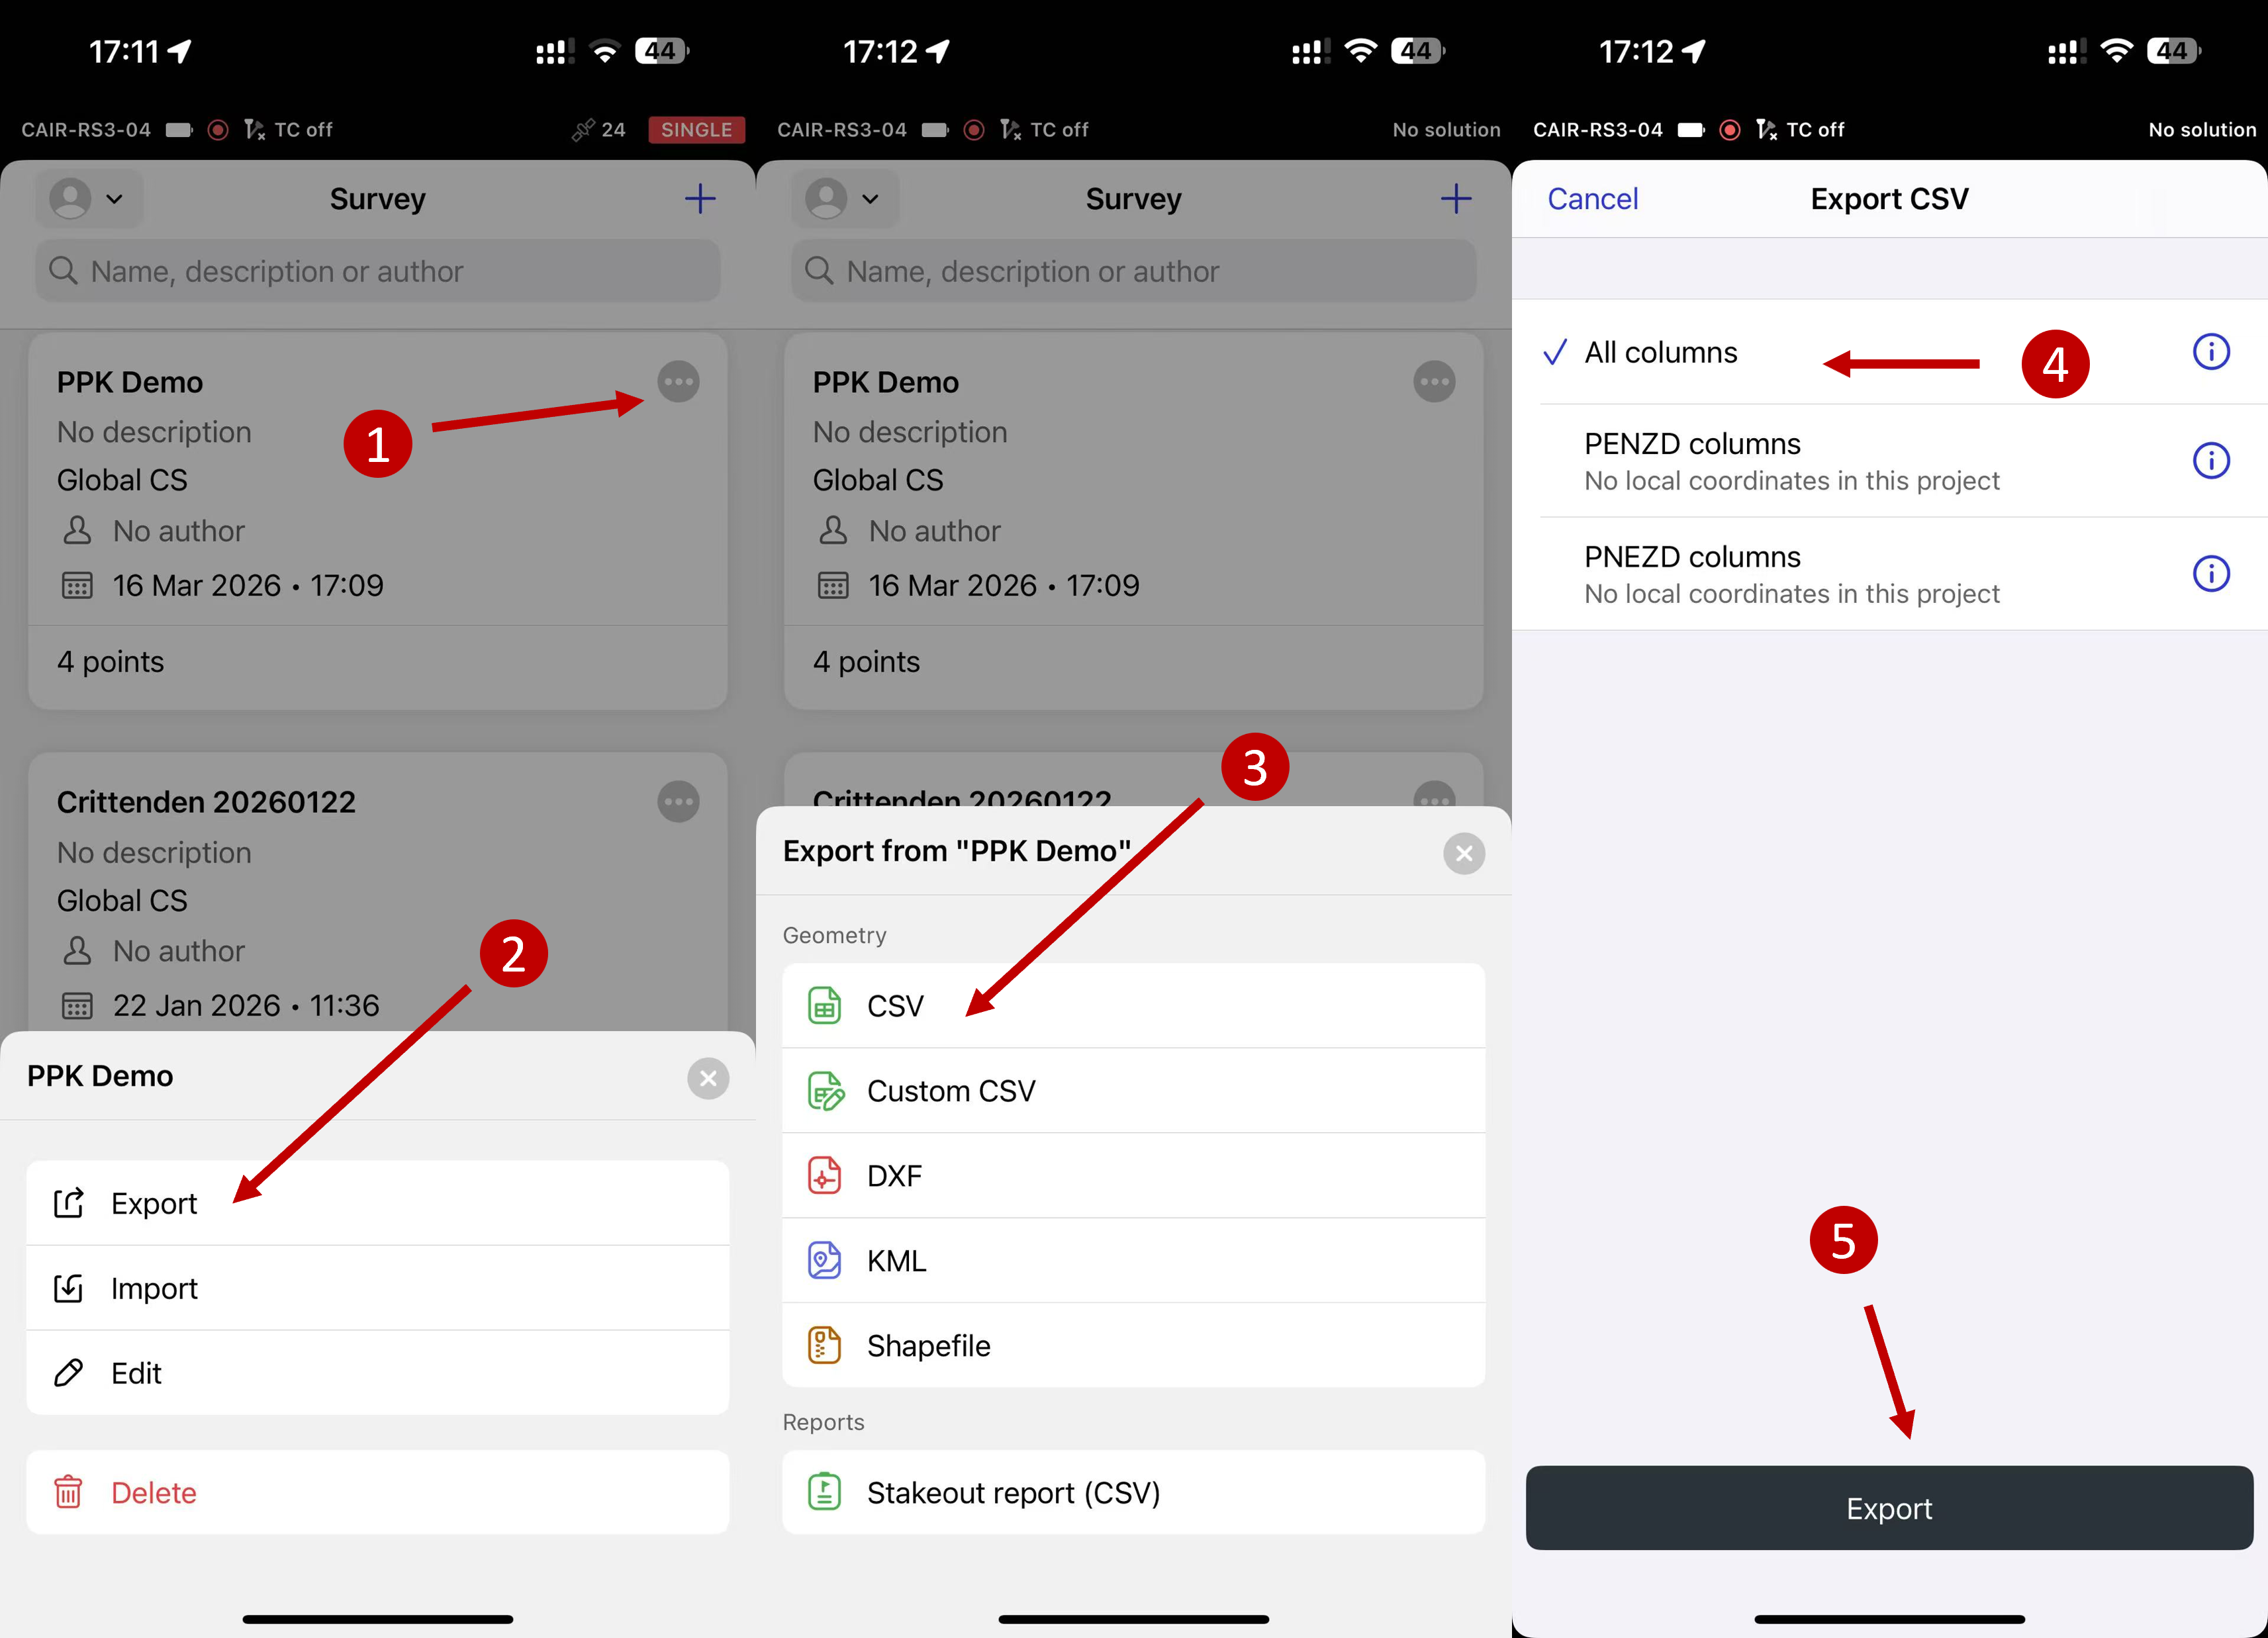Expand the profile dropdown in the middle Survey screen
The height and width of the screenshot is (1638, 2268).
click(844, 198)
